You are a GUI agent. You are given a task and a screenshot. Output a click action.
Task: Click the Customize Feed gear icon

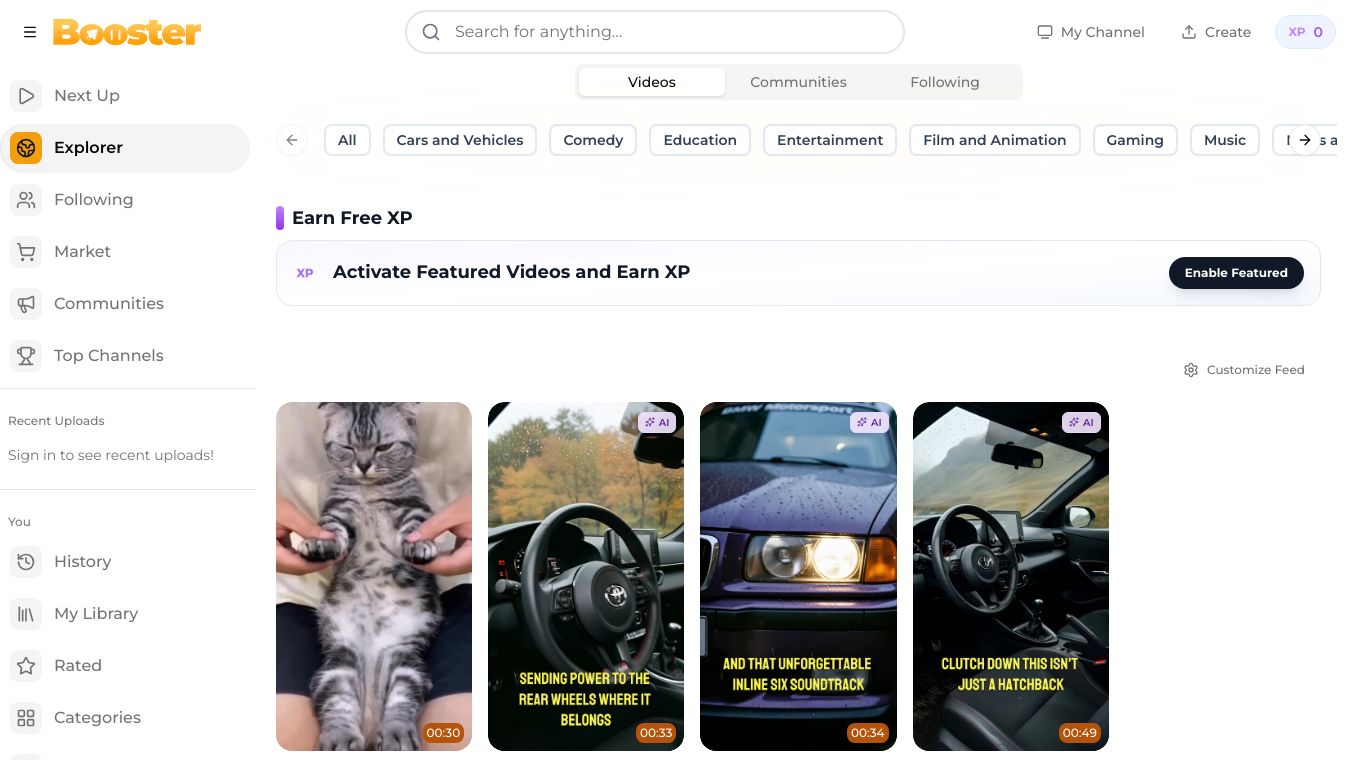click(x=1191, y=370)
